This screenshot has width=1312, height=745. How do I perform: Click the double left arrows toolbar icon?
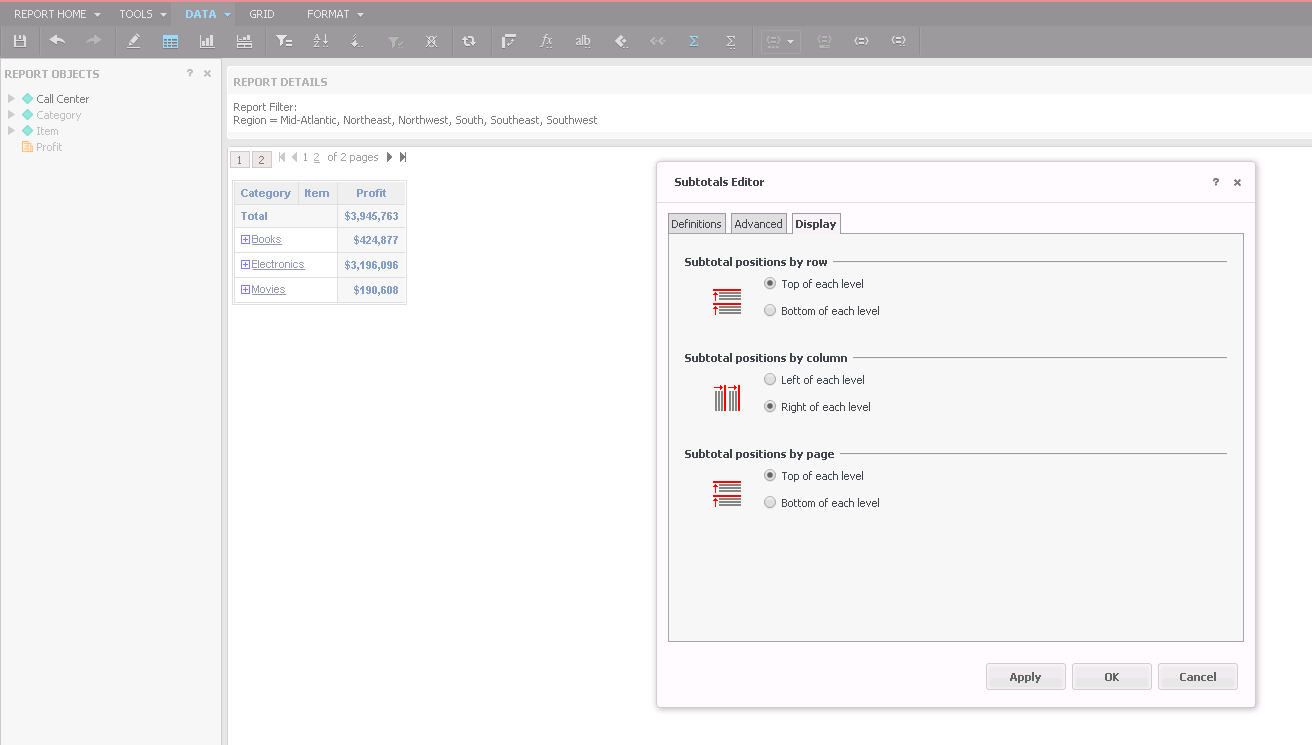[657, 41]
